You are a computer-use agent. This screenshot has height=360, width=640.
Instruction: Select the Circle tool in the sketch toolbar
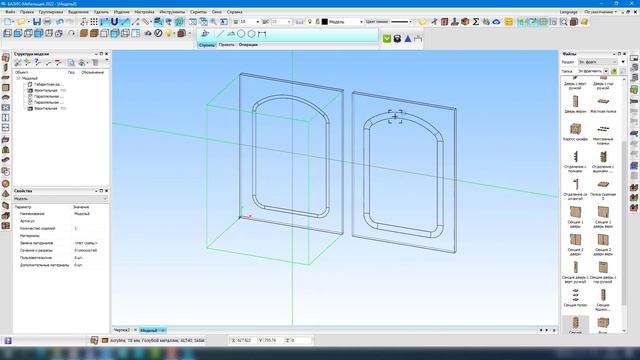(x=241, y=34)
